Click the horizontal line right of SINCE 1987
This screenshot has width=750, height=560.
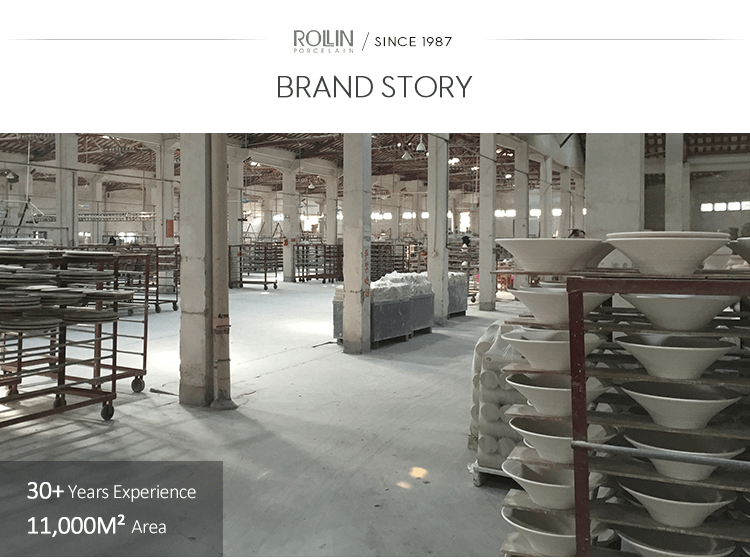[614, 39]
